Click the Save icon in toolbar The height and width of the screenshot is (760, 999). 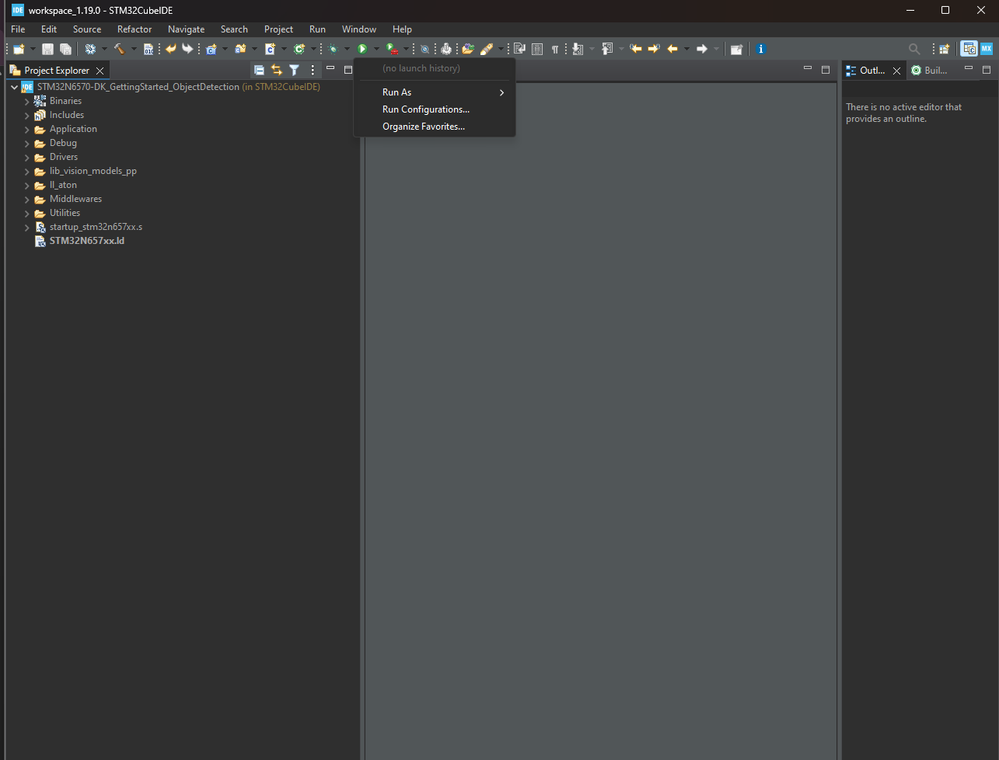coord(48,49)
